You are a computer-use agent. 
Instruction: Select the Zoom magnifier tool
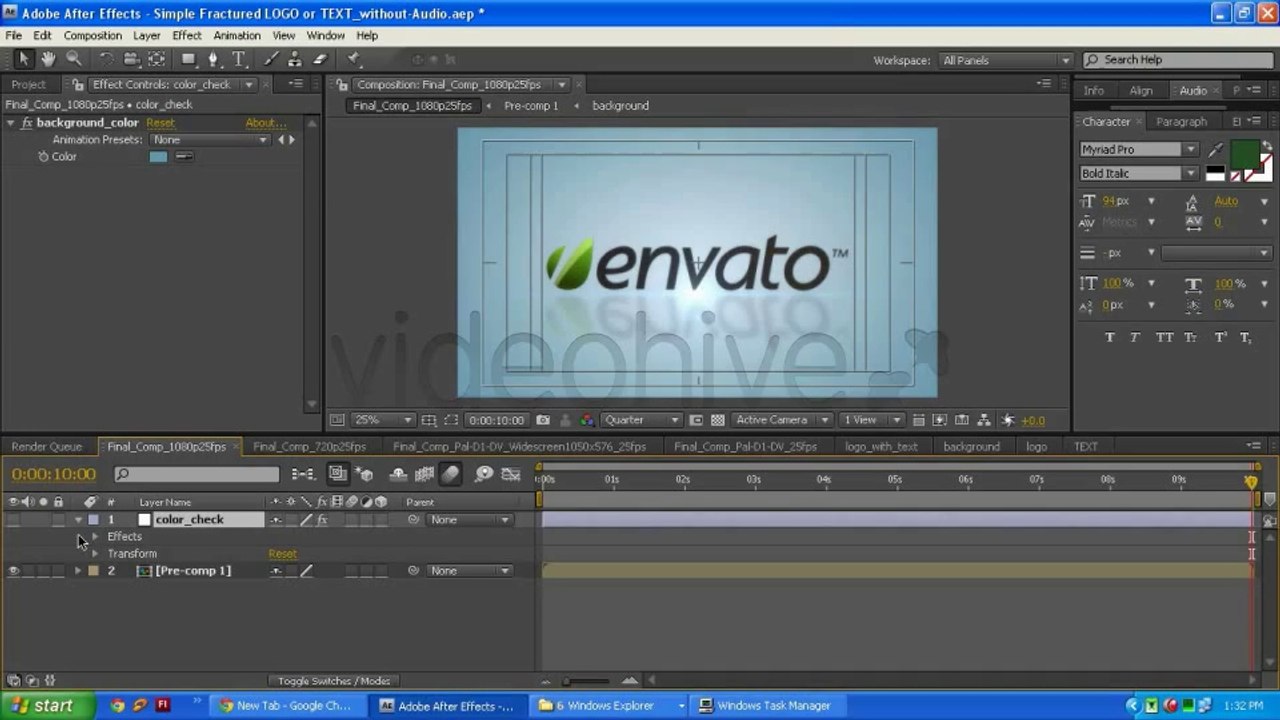click(x=74, y=60)
